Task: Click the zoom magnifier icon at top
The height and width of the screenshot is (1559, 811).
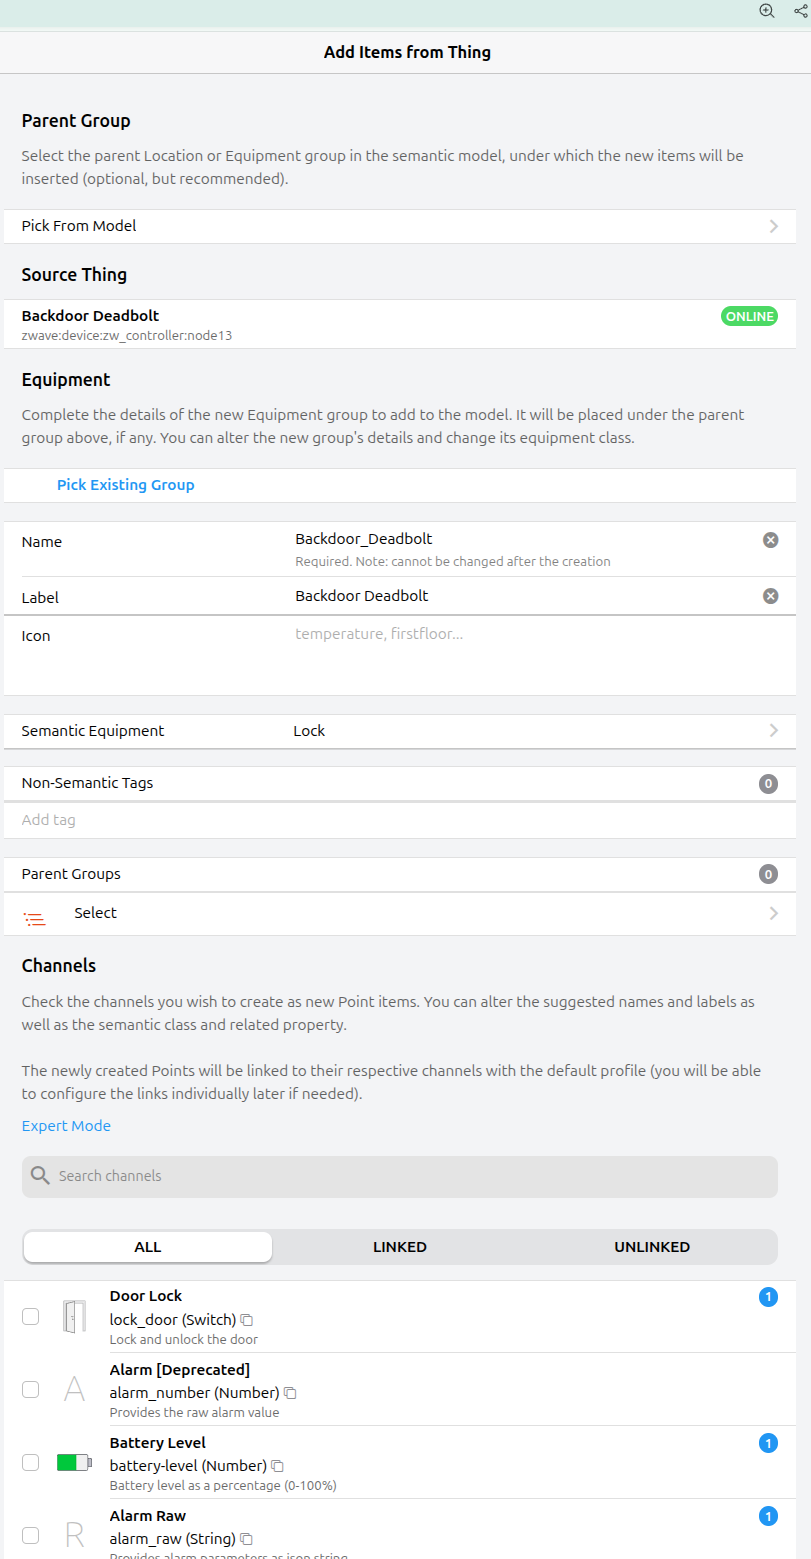Action: 767,11
